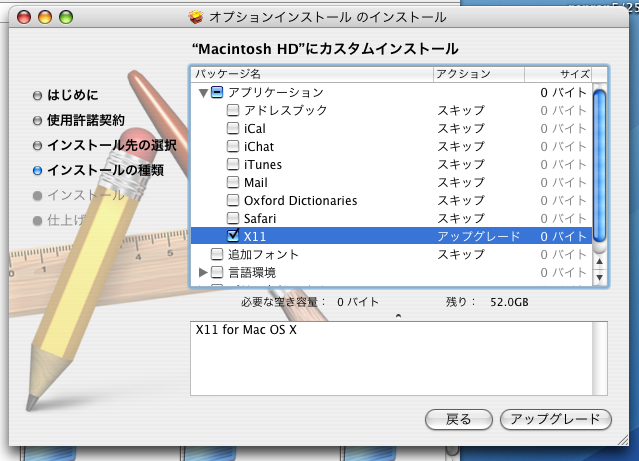Click the split pane handle below 残り
Screen dimensions: 639x461
tap(399, 316)
